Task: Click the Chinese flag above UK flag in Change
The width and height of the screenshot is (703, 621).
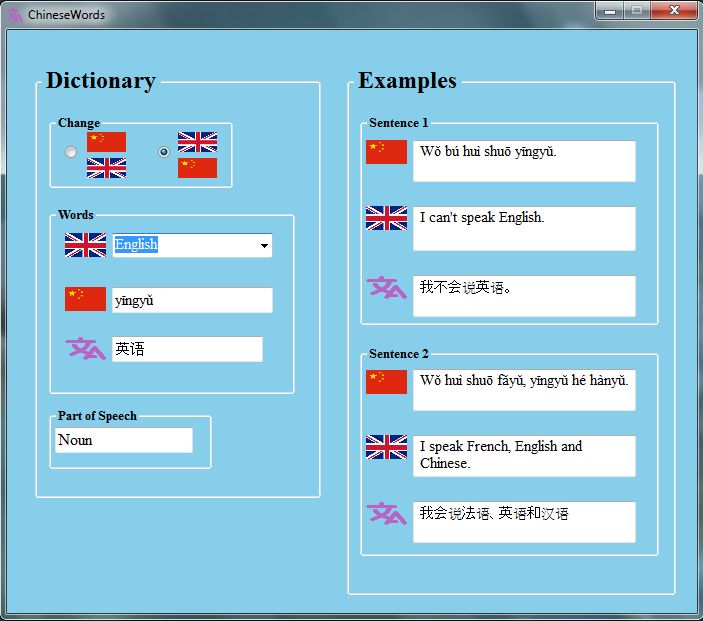Action: point(106,142)
